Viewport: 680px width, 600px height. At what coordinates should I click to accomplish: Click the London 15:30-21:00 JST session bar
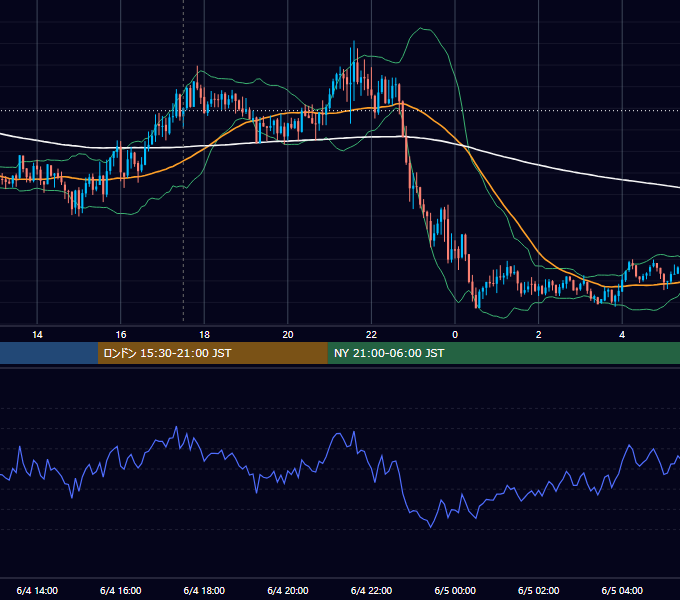click(x=212, y=353)
